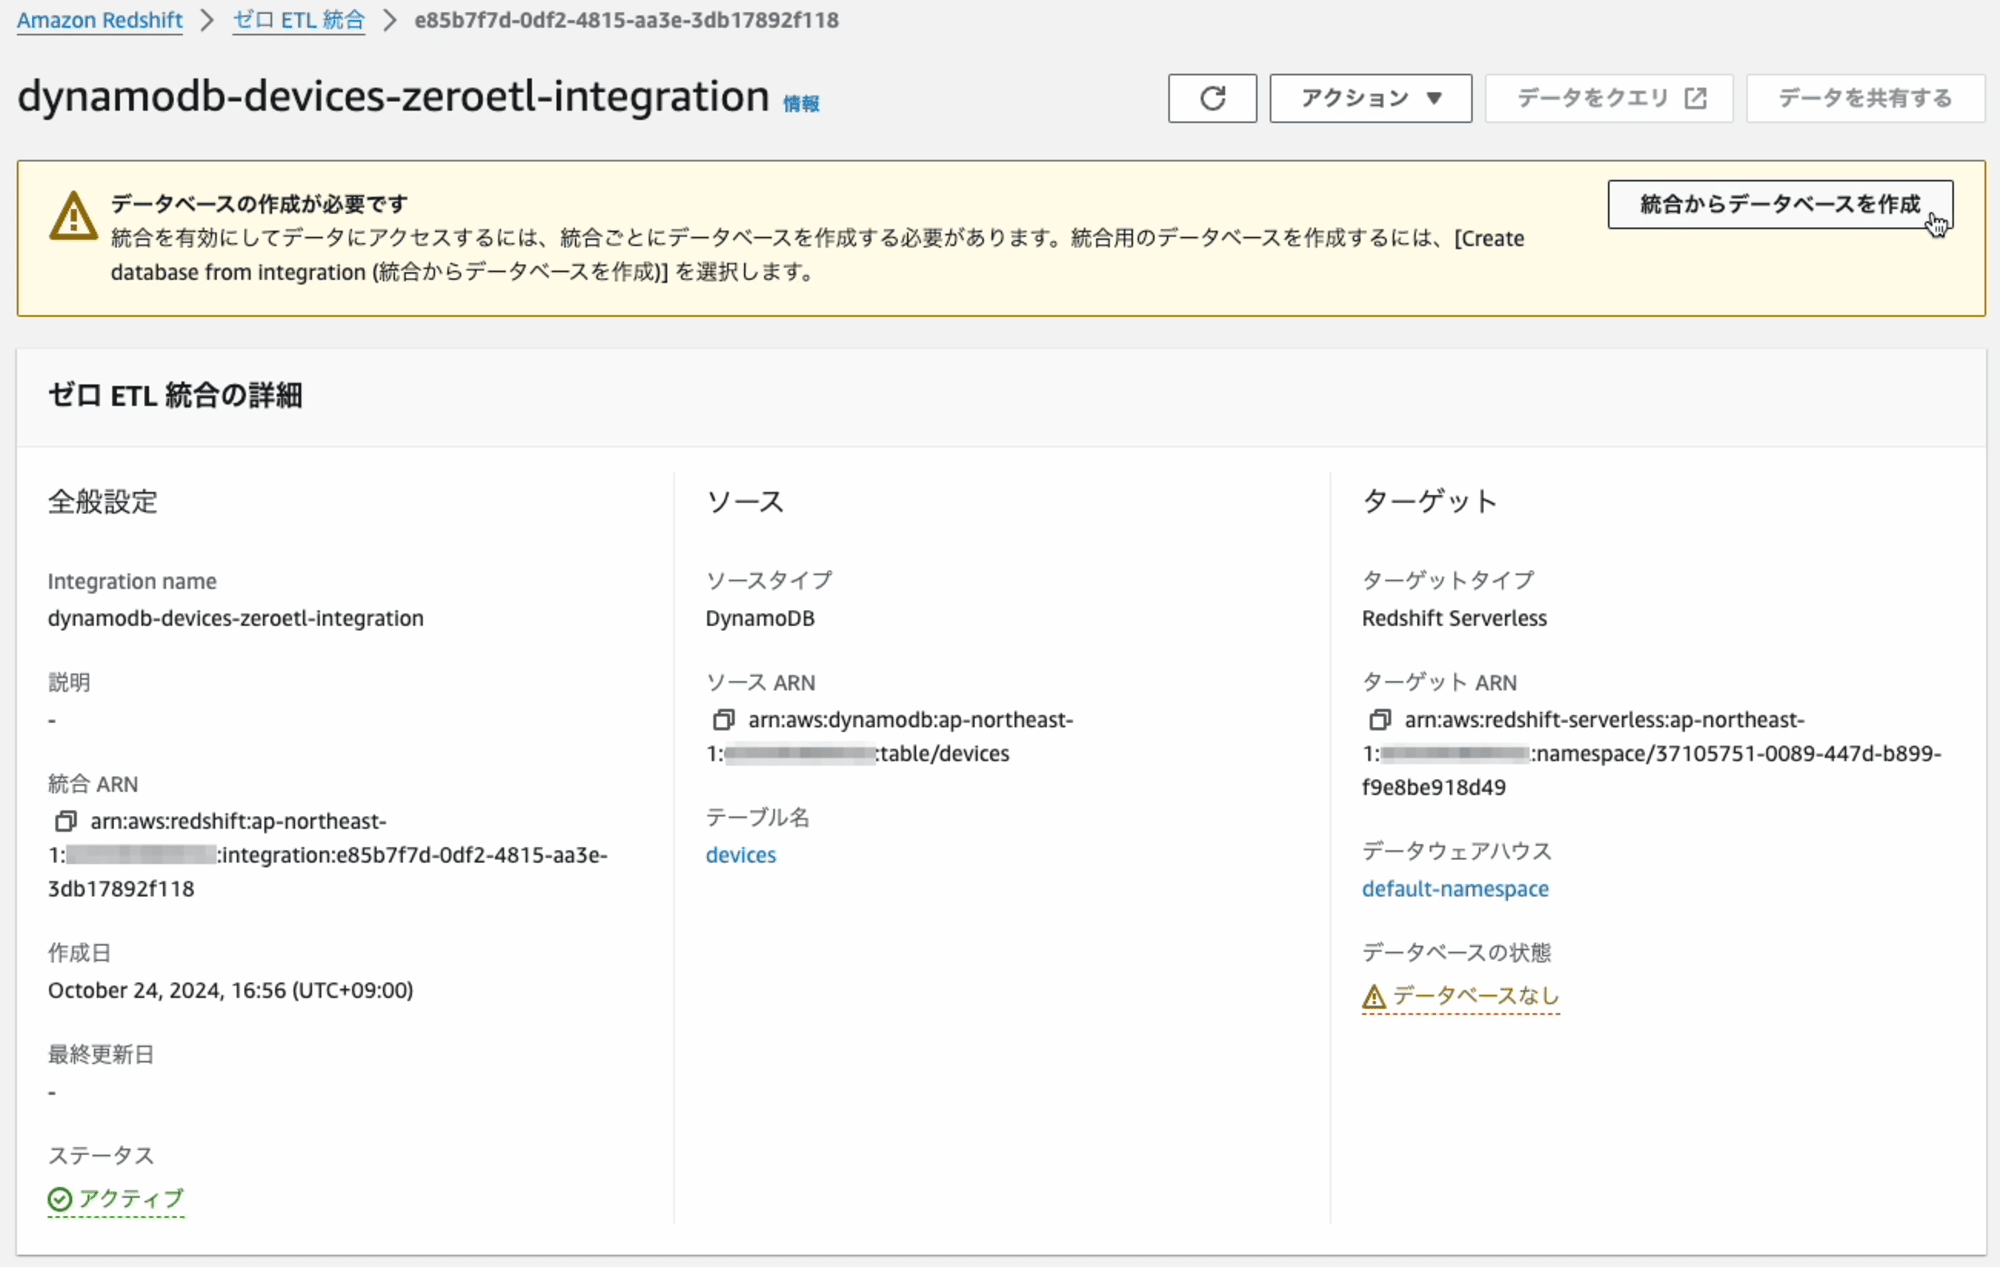Viewport: 2000px width, 1267px height.
Task: Copy the ソース ARN with copy icon
Action: [x=723, y=720]
